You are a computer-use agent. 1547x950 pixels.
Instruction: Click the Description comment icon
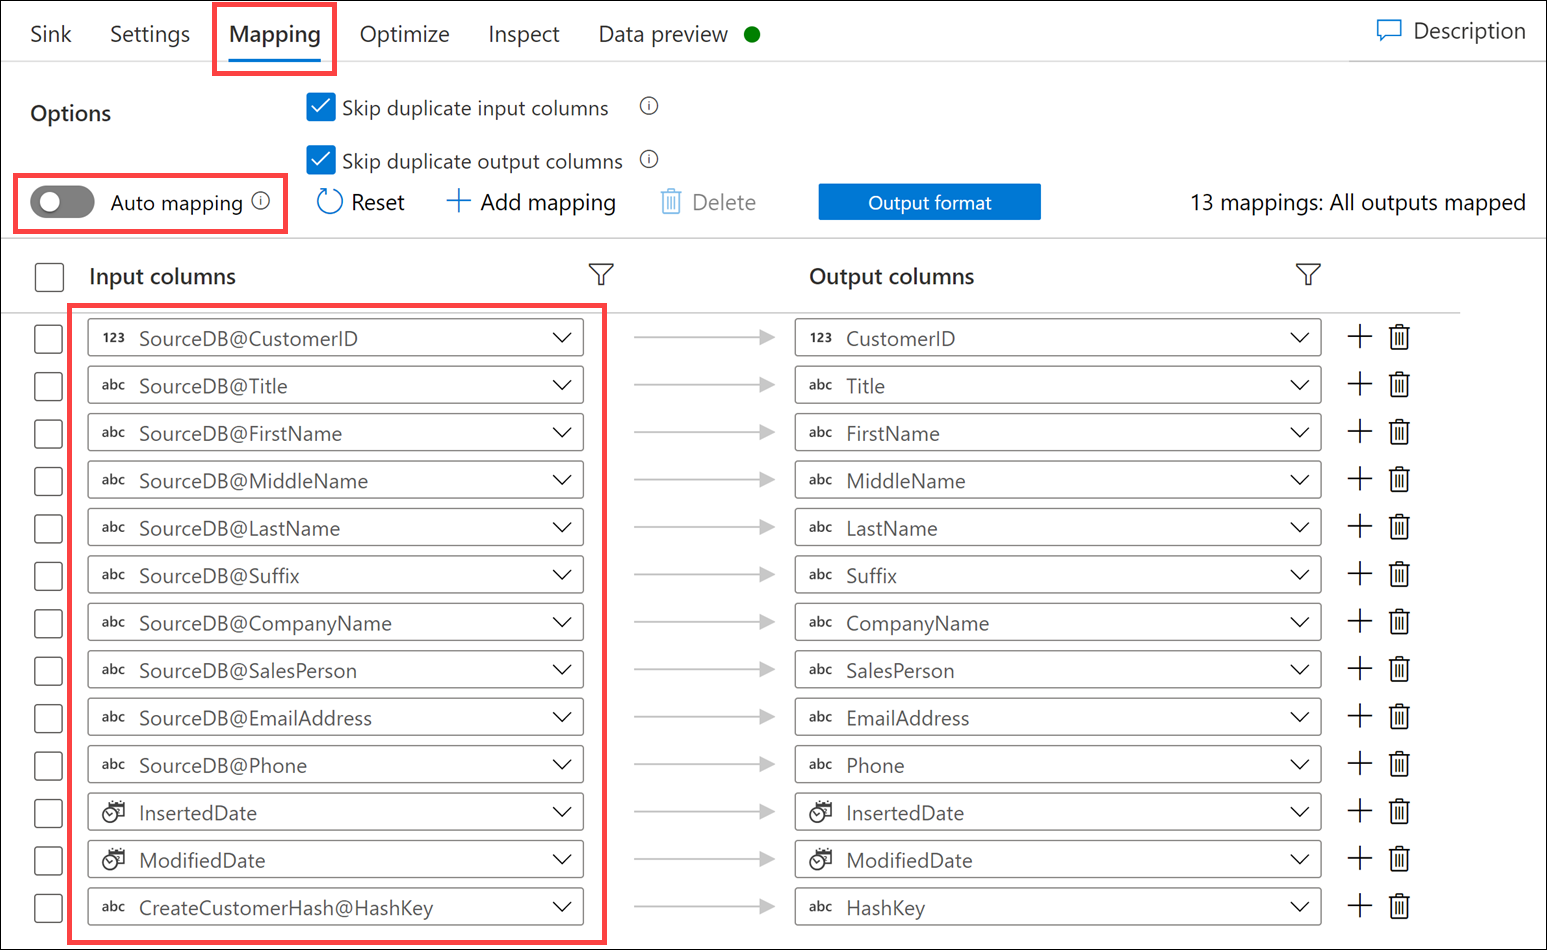pos(1389,31)
